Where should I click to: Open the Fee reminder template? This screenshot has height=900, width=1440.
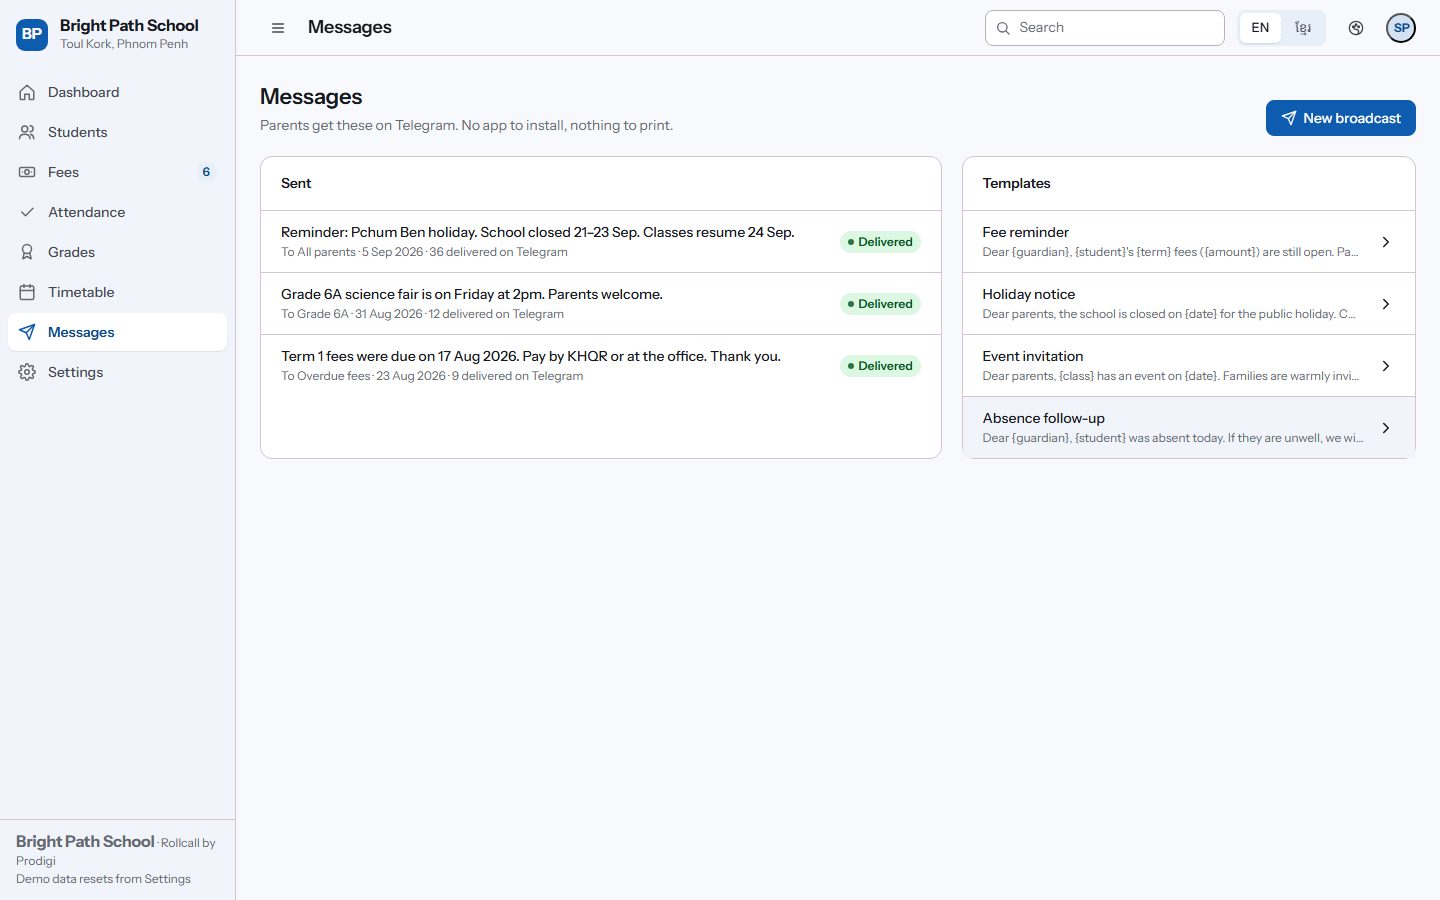1188,242
